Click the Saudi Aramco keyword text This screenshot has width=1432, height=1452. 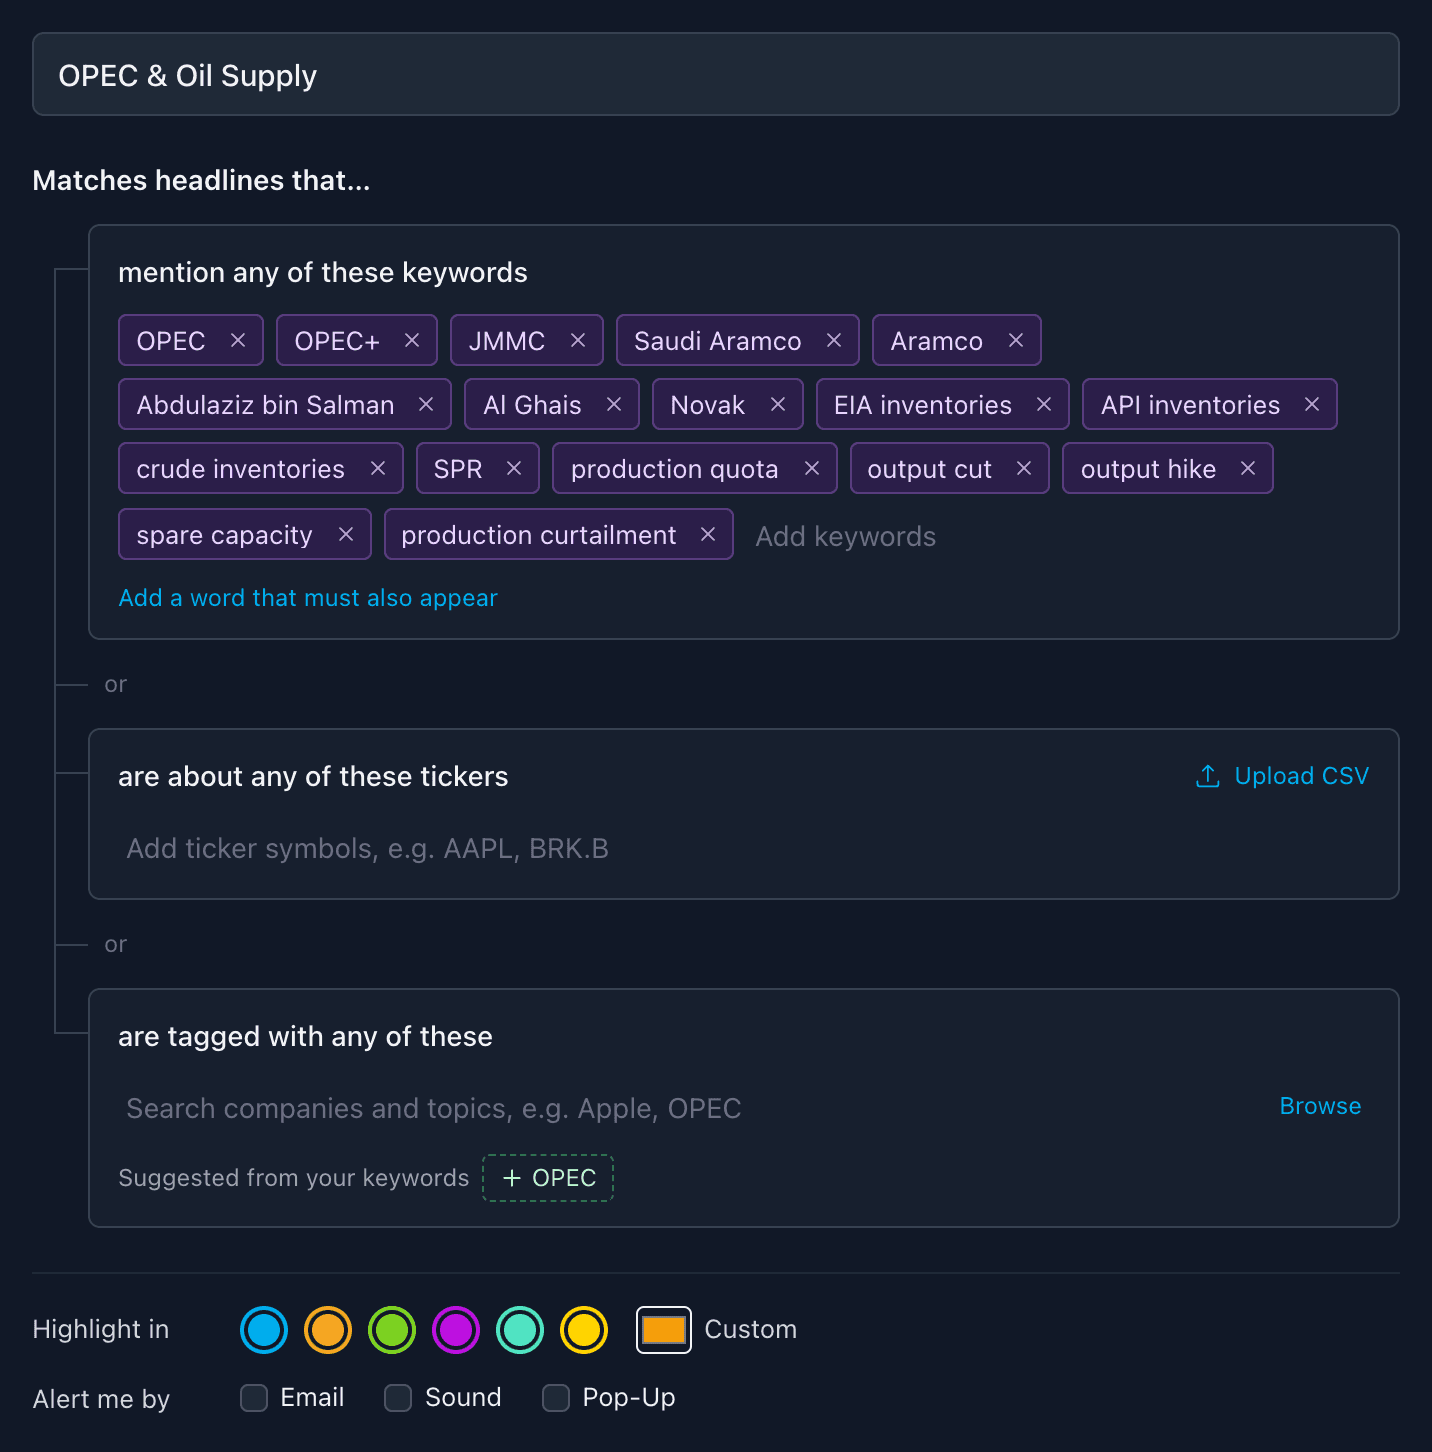pyautogui.click(x=718, y=341)
